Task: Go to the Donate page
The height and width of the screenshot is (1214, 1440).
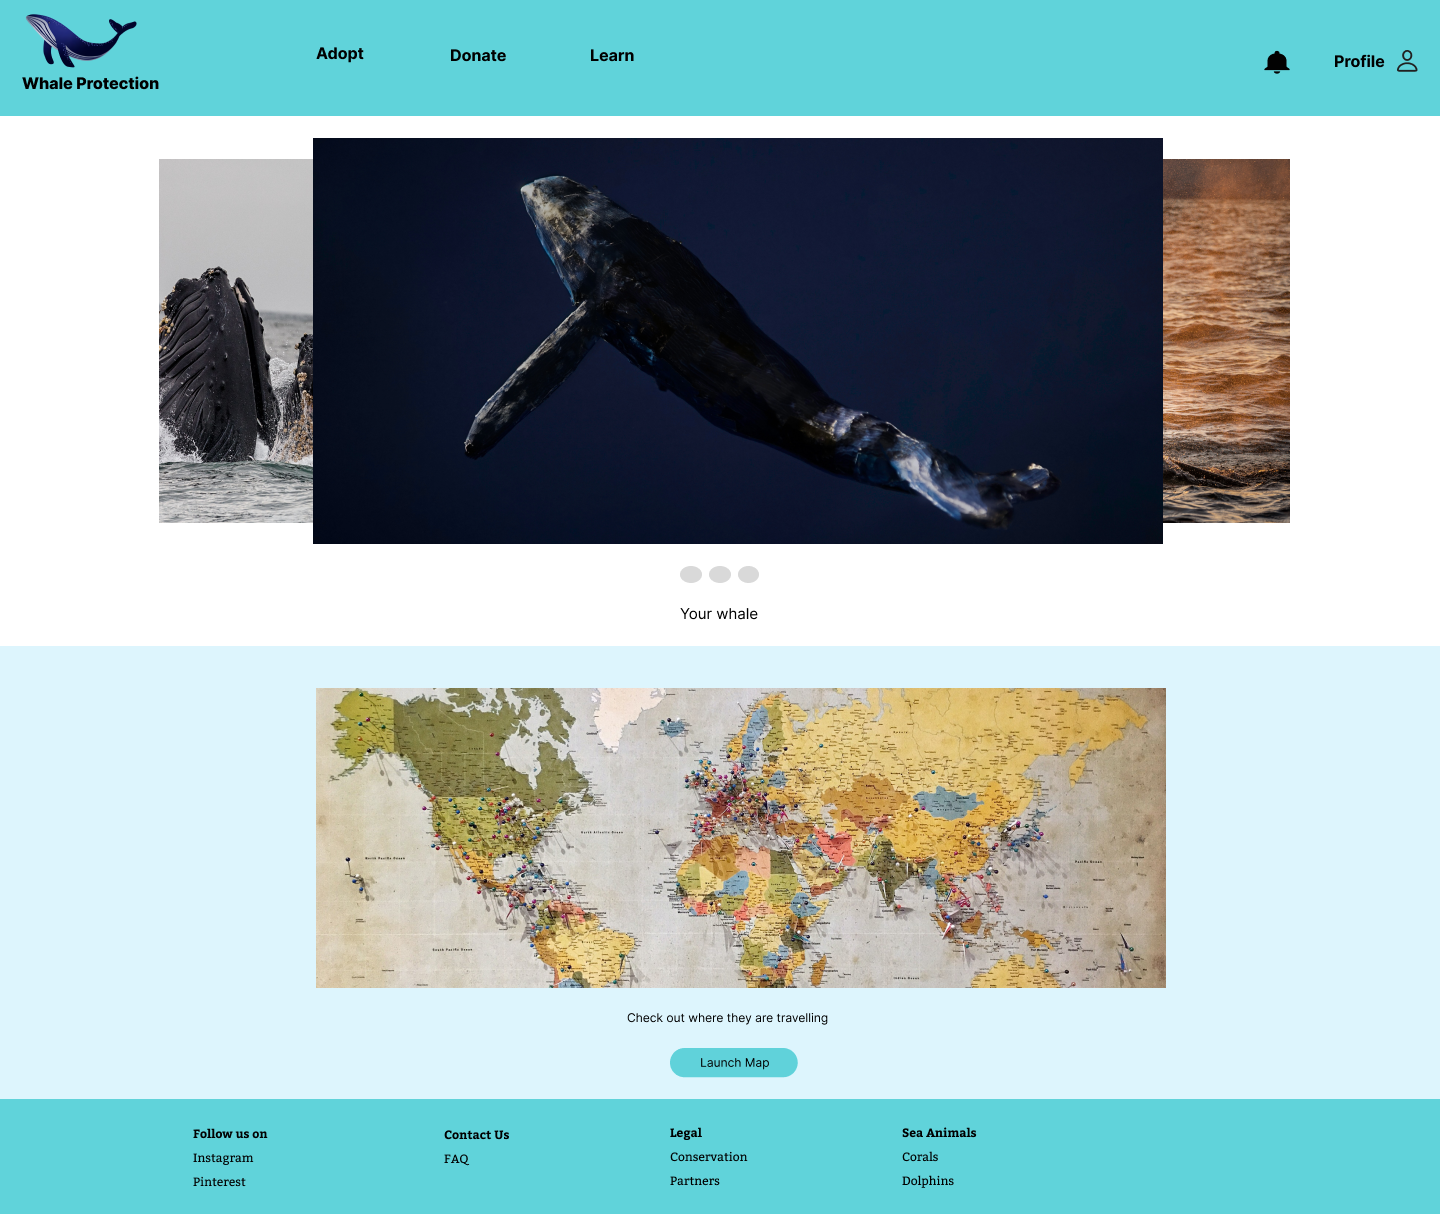Action: pyautogui.click(x=478, y=56)
